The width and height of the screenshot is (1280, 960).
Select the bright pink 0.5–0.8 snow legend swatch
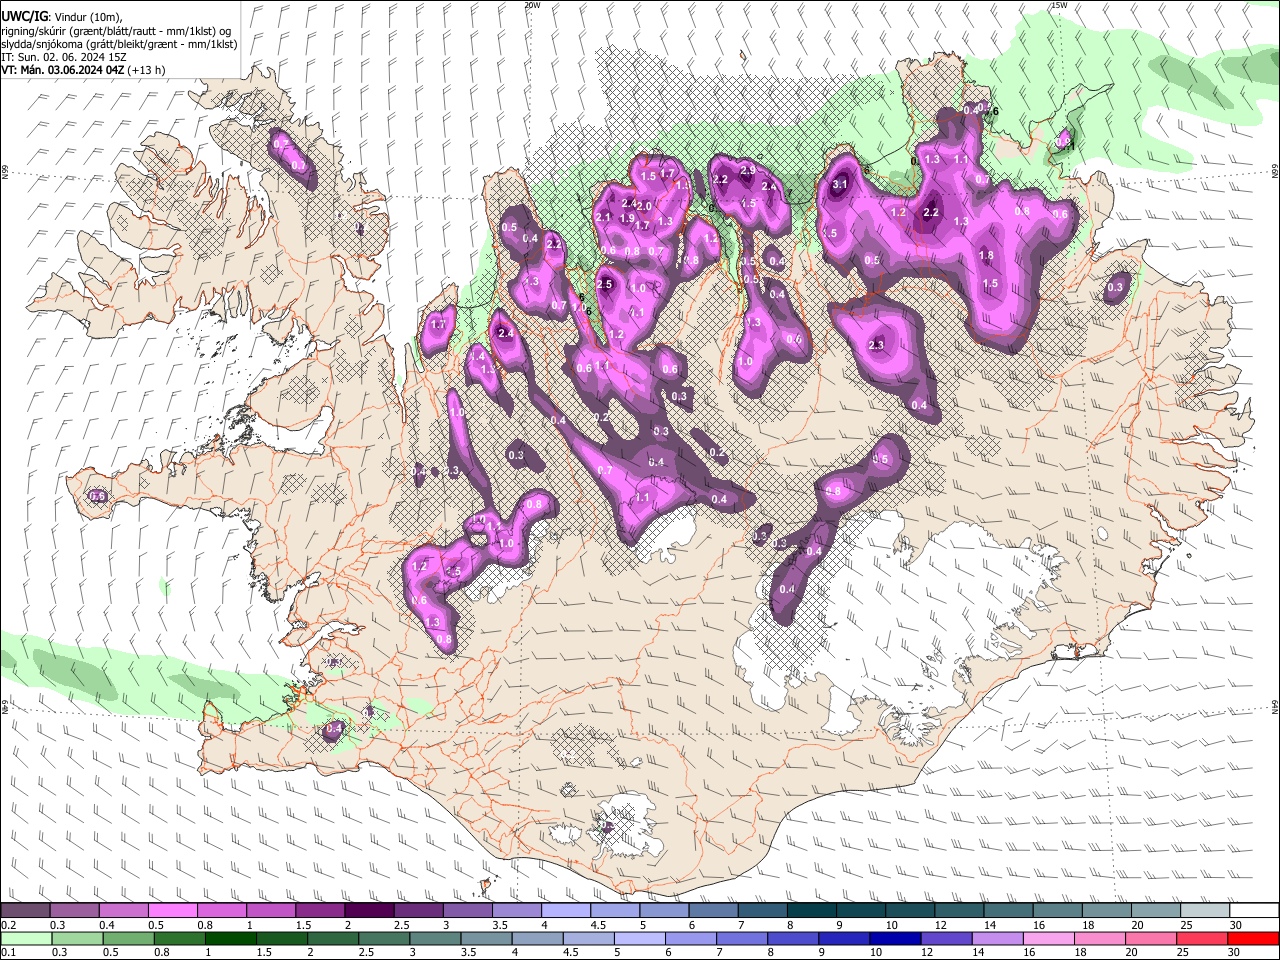click(x=172, y=911)
